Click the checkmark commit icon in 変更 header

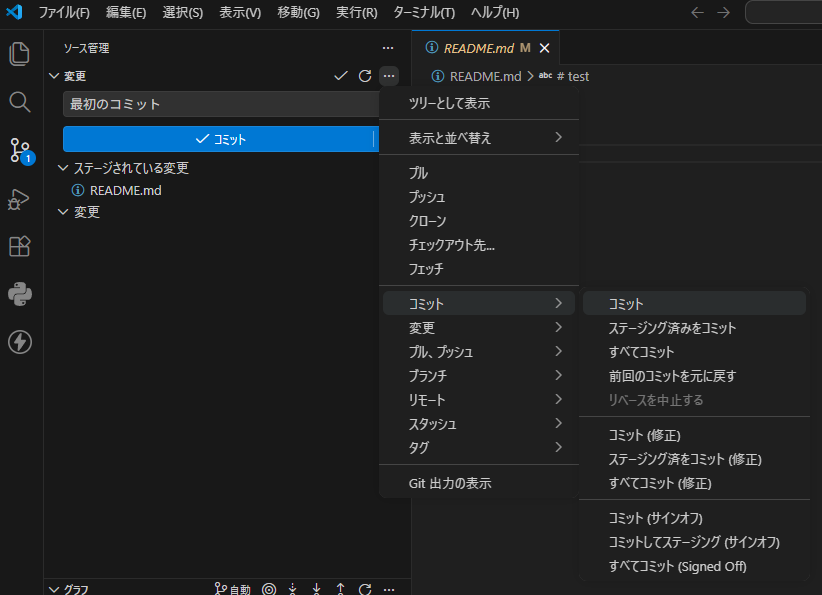click(x=341, y=76)
